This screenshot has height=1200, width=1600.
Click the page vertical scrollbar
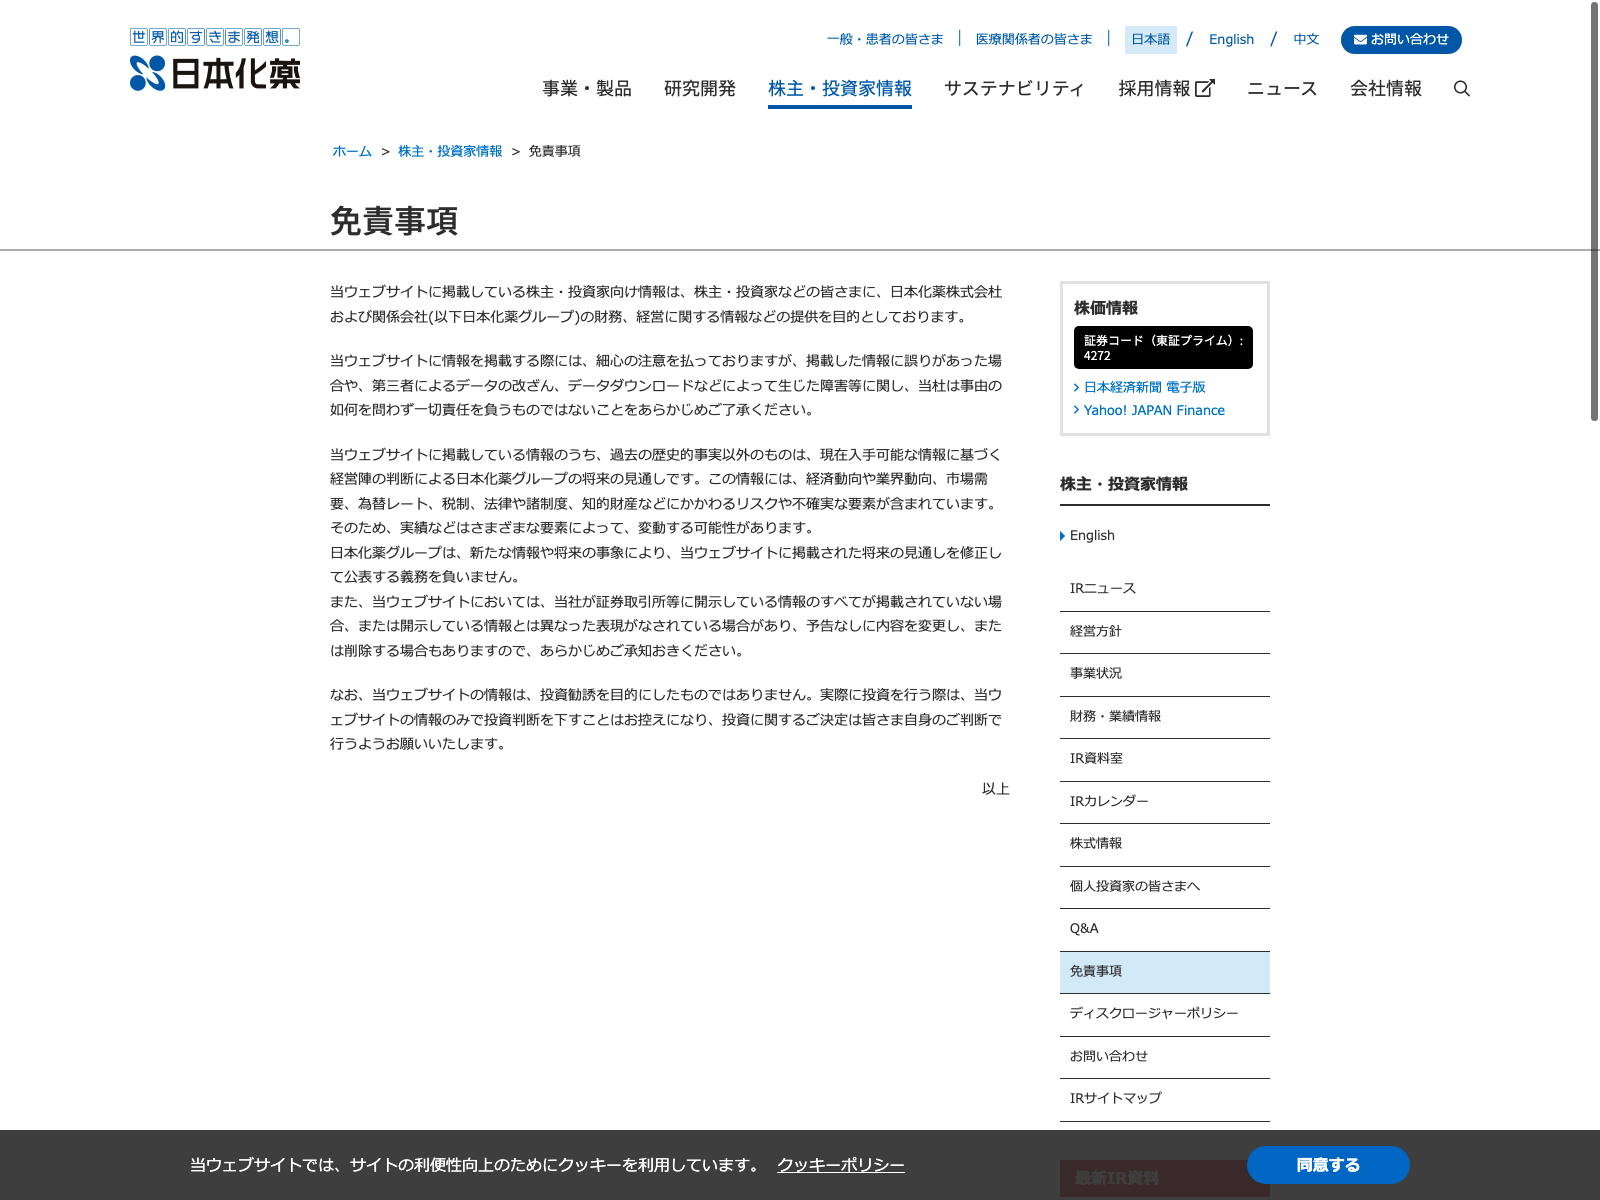point(1594,210)
